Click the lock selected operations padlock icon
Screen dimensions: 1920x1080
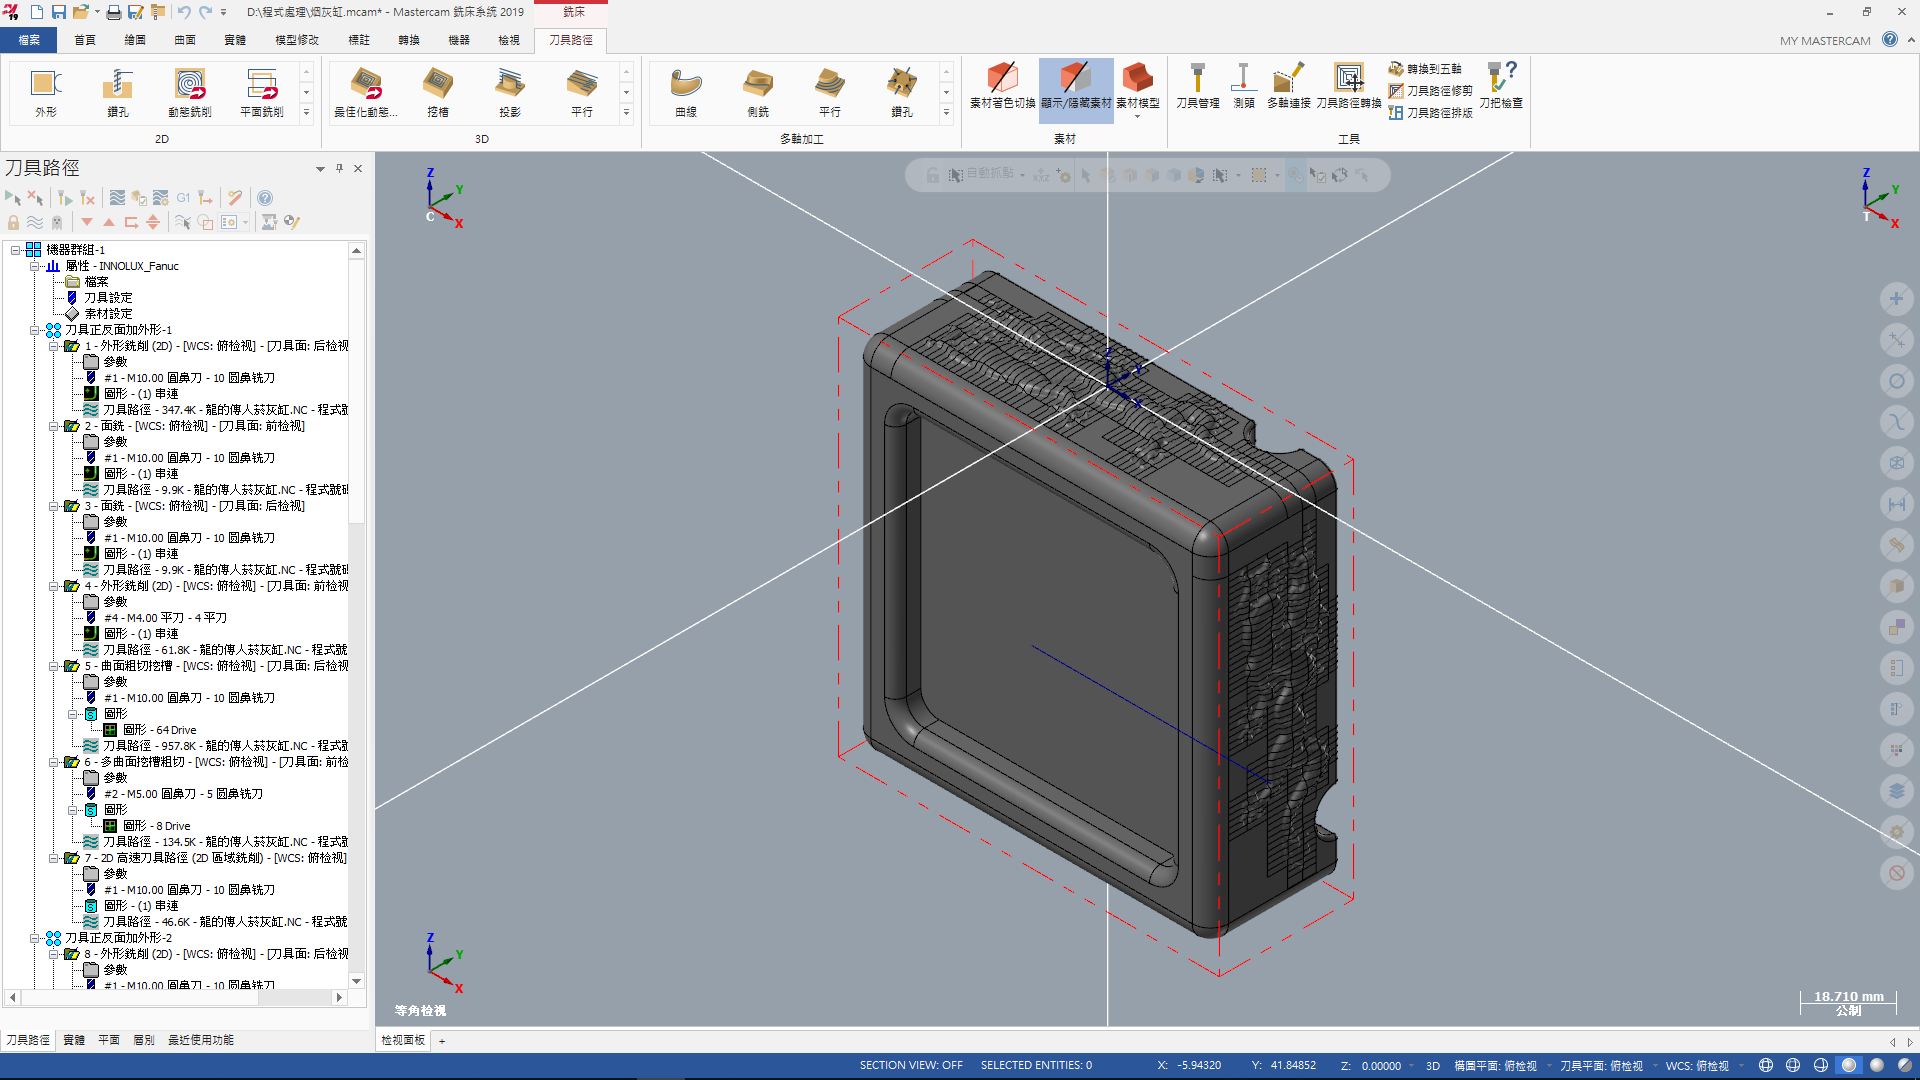click(13, 222)
